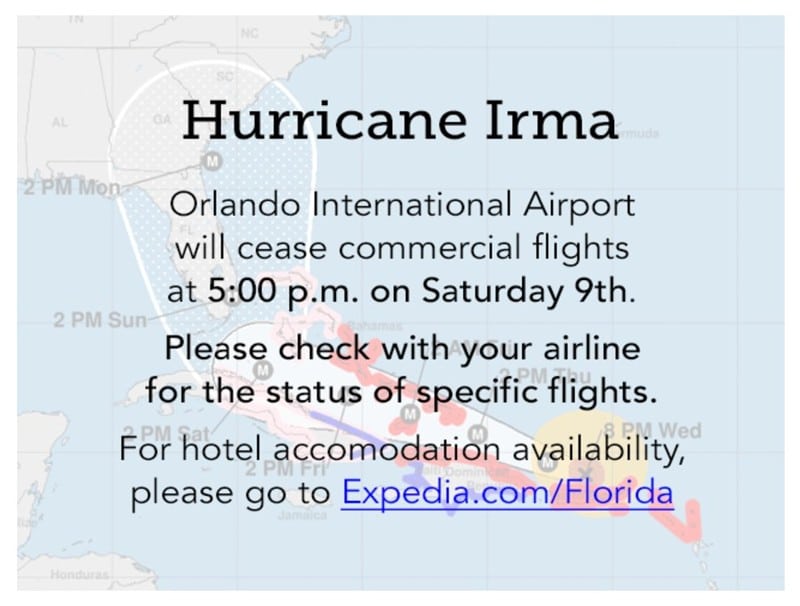This screenshot has width=800, height=606.
Task: Click the NC state label on map
Action: (249, 34)
